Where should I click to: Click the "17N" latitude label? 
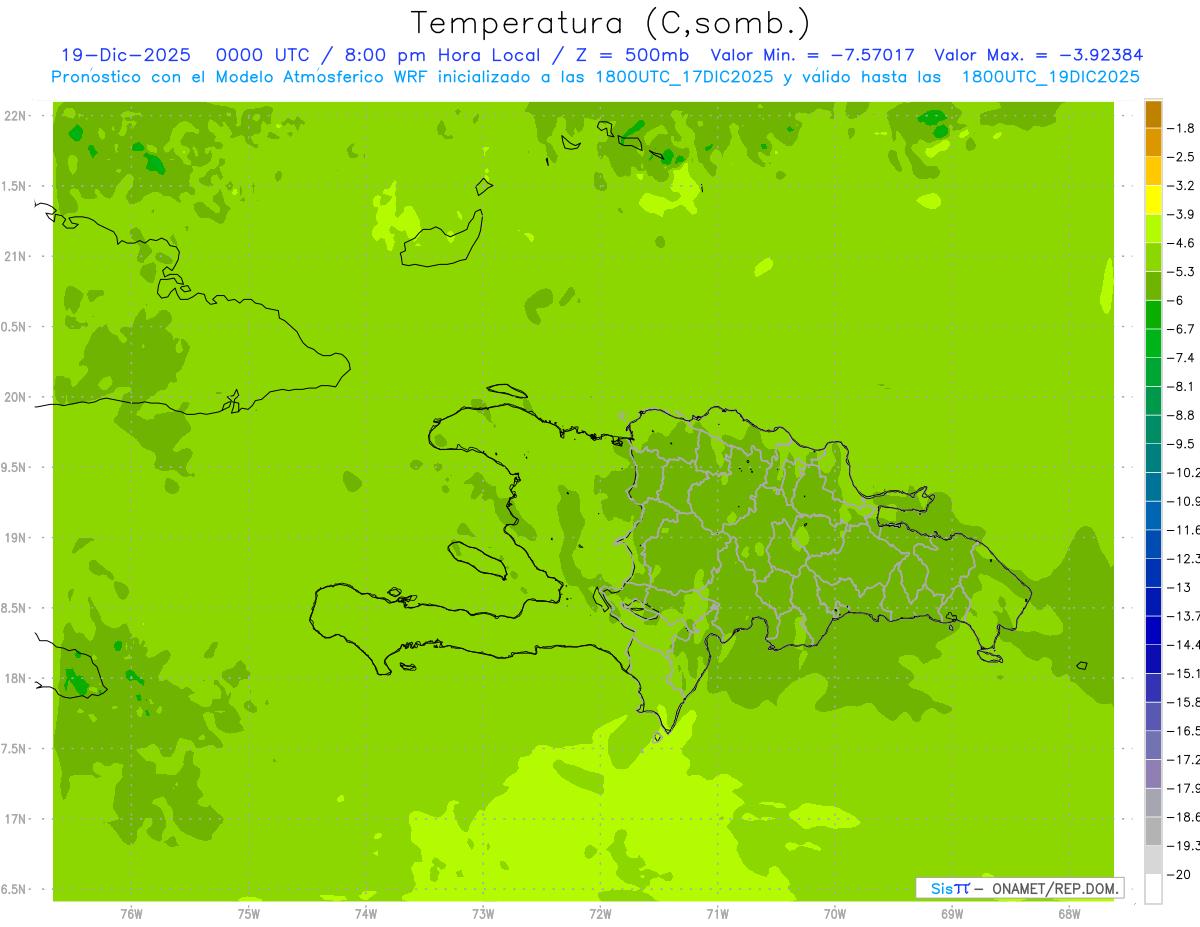coord(16,819)
